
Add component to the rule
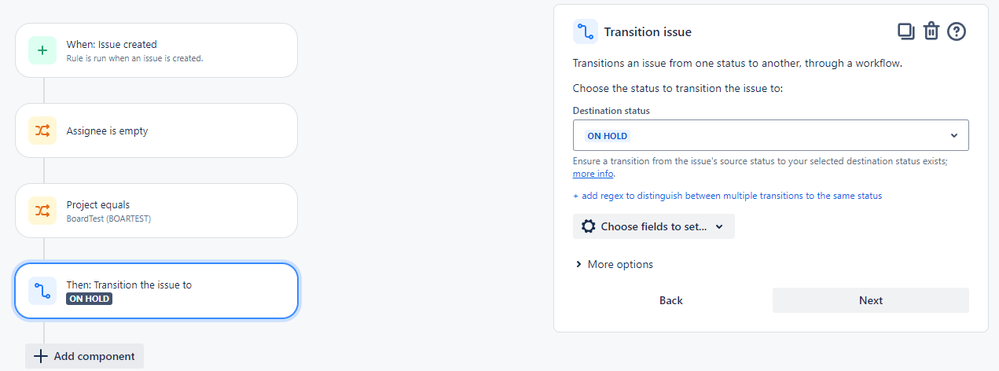(x=85, y=356)
